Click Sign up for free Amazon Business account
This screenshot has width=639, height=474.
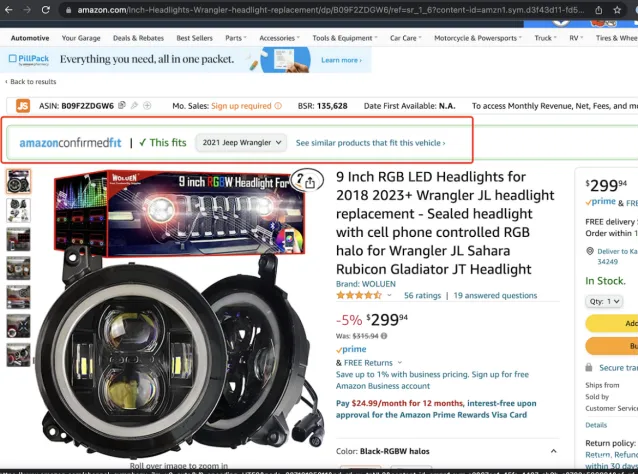click(x=432, y=380)
